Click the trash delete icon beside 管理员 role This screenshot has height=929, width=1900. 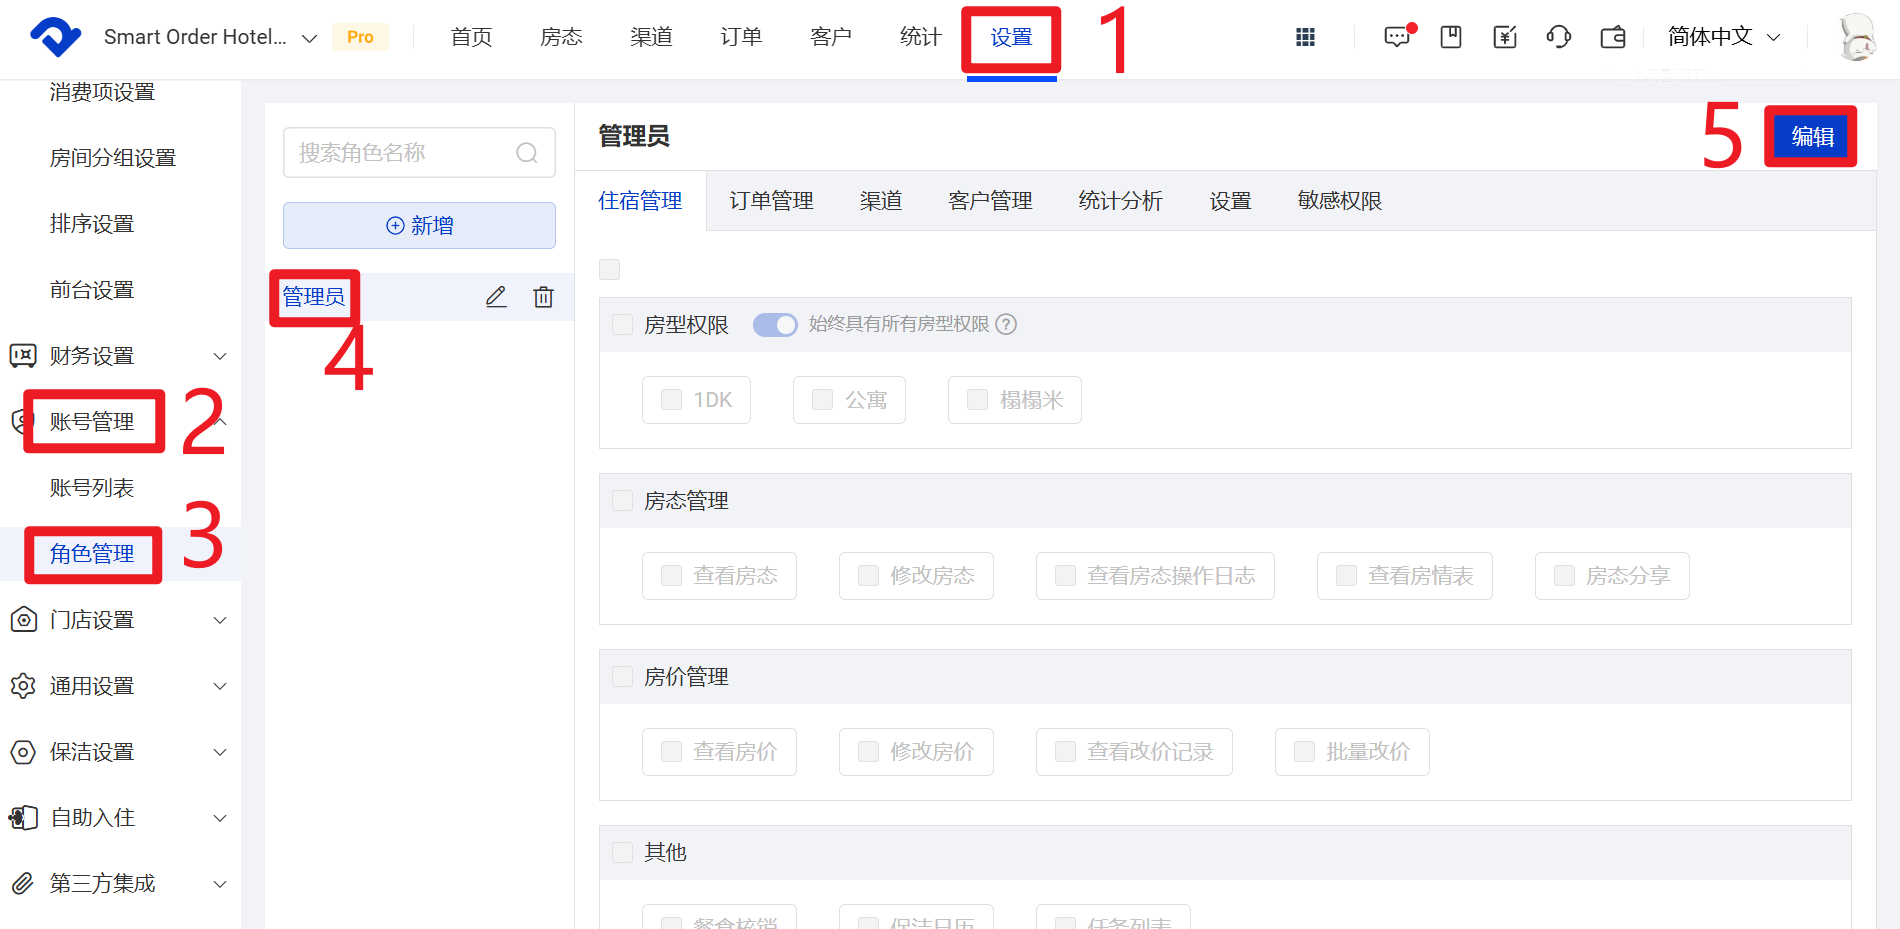coord(543,297)
